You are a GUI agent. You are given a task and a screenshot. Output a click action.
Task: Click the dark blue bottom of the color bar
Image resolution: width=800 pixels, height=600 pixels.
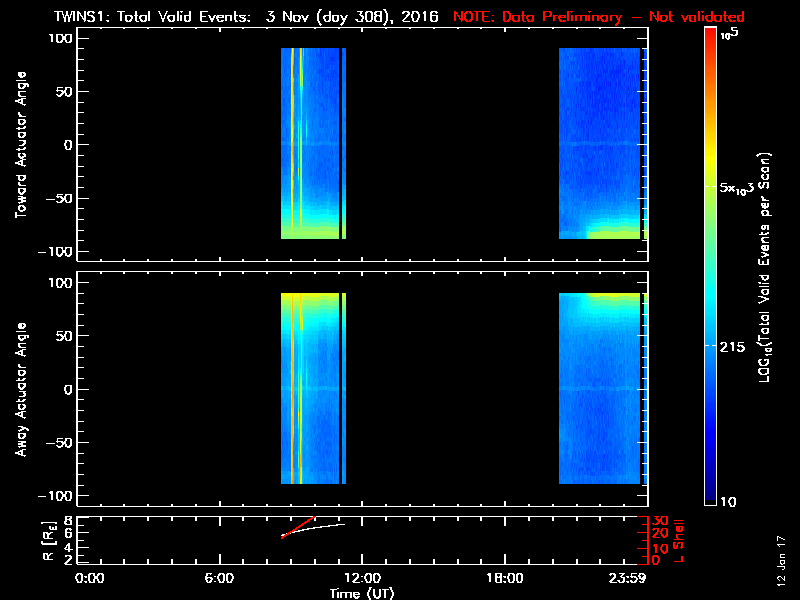(711, 495)
